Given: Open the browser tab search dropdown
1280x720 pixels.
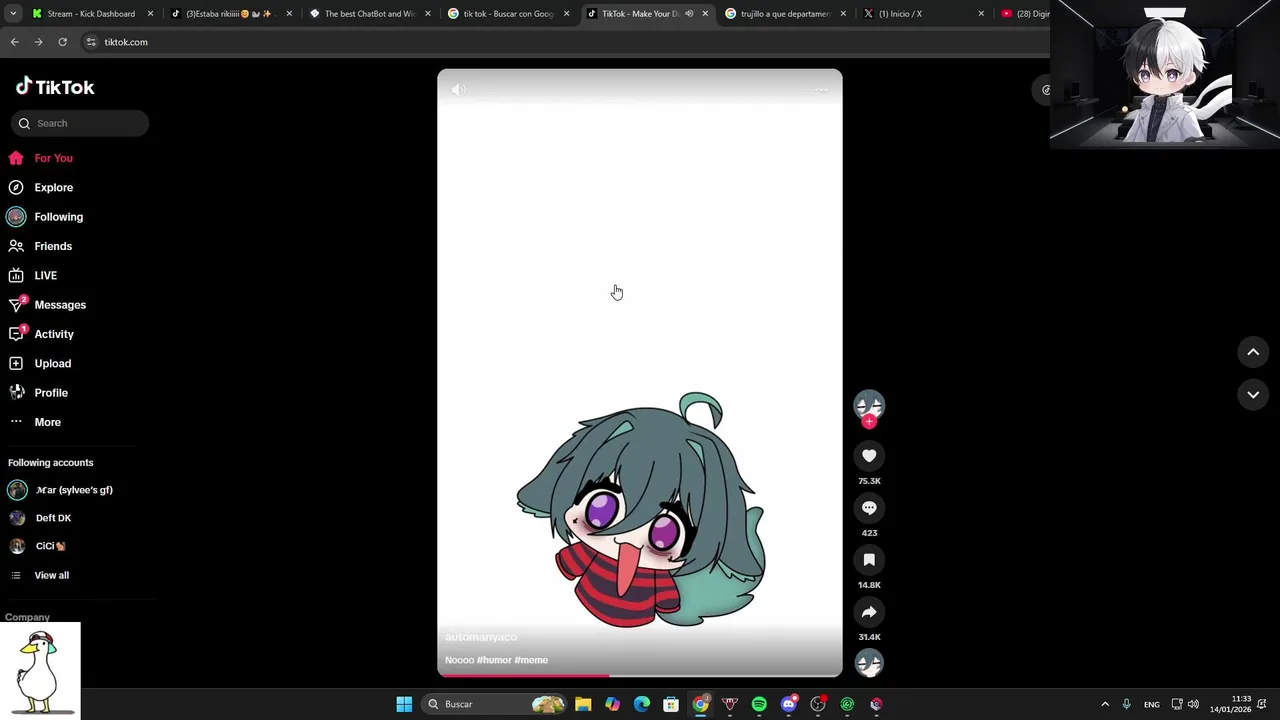Looking at the screenshot, I should tap(13, 14).
